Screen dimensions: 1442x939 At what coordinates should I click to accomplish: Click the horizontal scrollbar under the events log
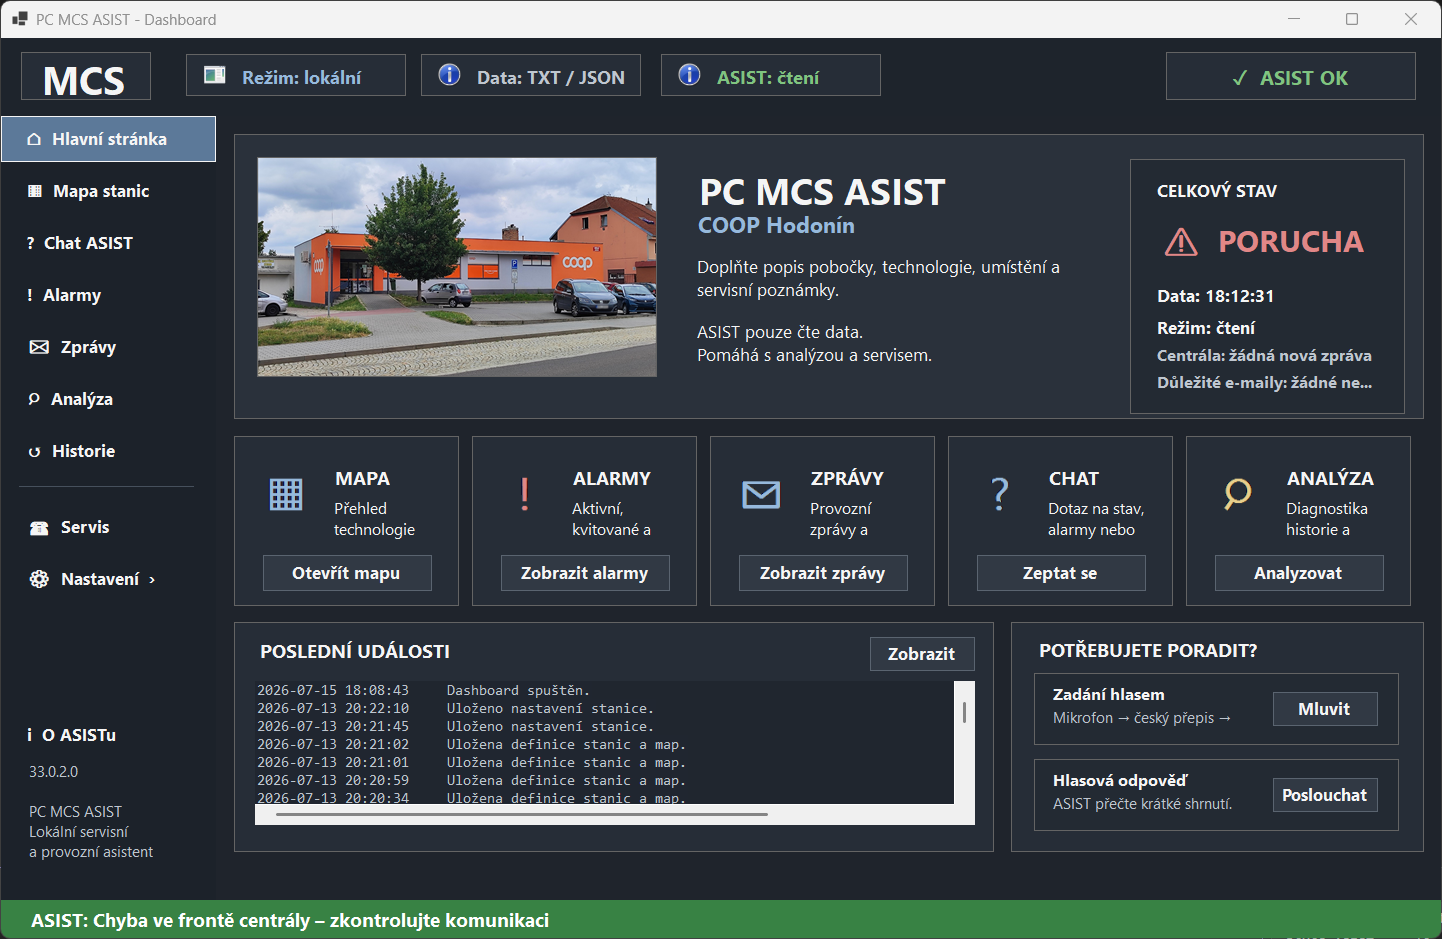pos(522,814)
